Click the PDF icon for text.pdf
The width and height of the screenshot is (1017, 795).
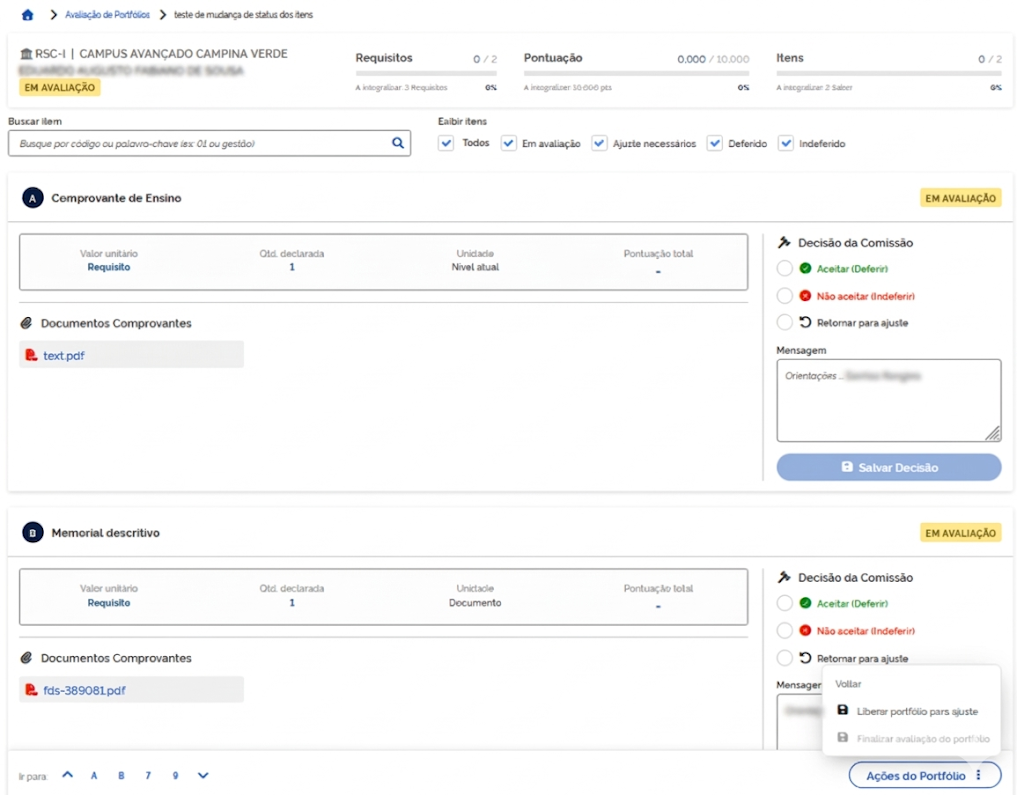31,355
